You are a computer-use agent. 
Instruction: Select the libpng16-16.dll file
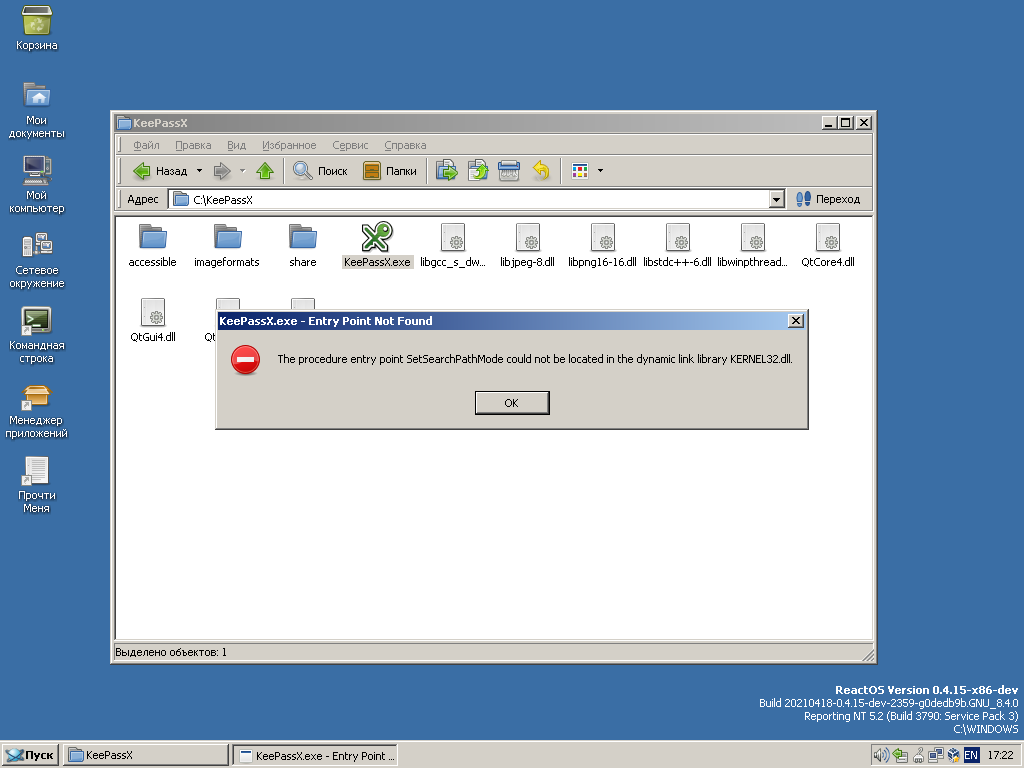(602, 246)
